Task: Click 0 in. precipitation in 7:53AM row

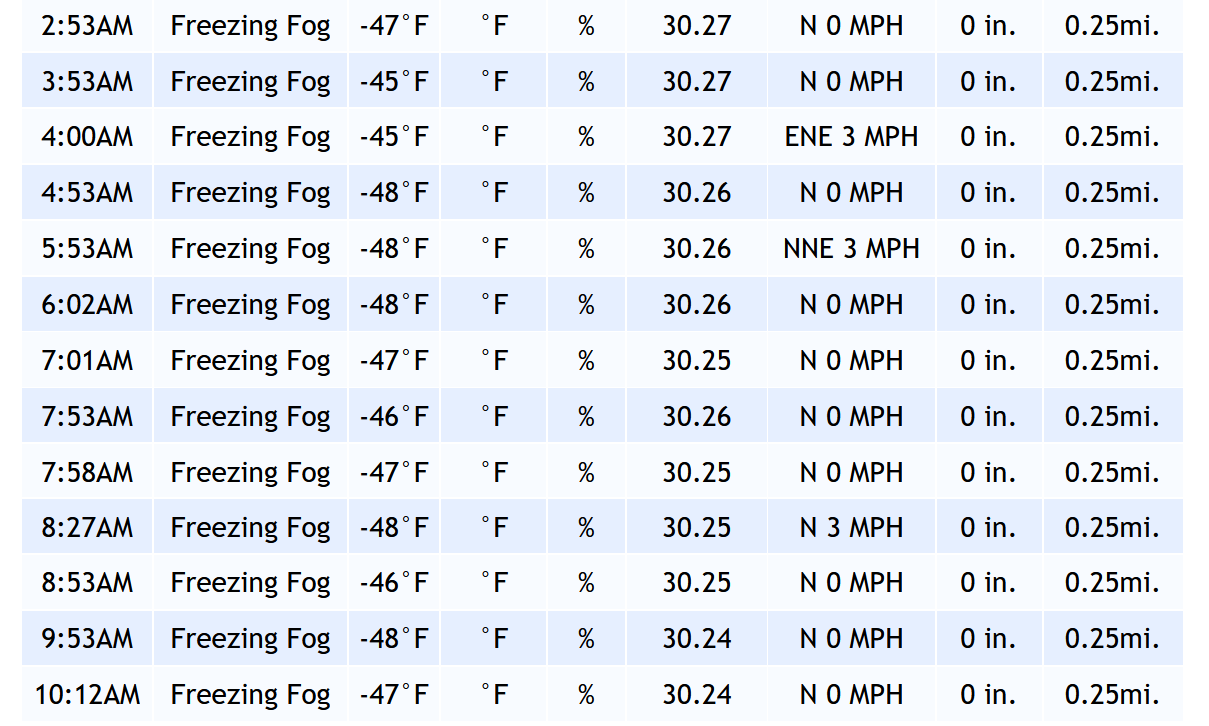Action: pyautogui.click(x=988, y=416)
